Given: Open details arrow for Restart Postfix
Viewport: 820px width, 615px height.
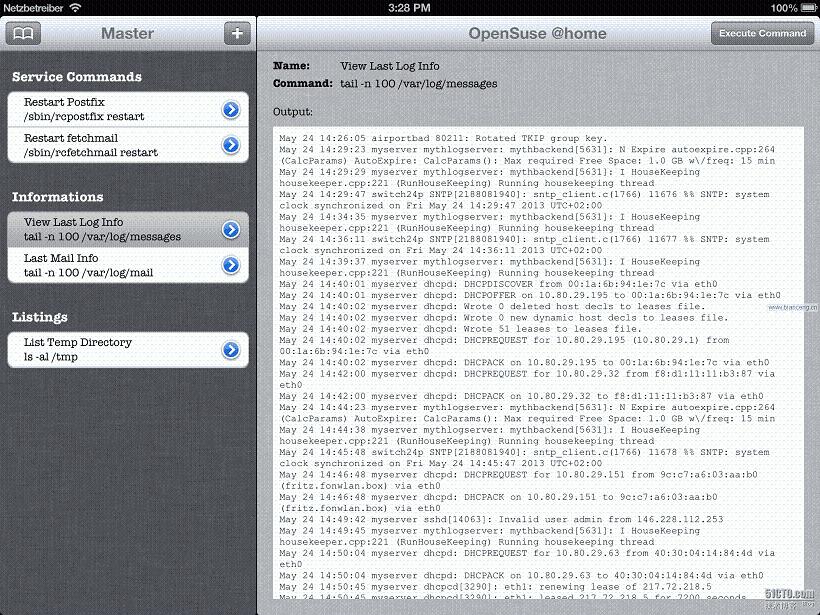Looking at the screenshot, I should tap(231, 109).
